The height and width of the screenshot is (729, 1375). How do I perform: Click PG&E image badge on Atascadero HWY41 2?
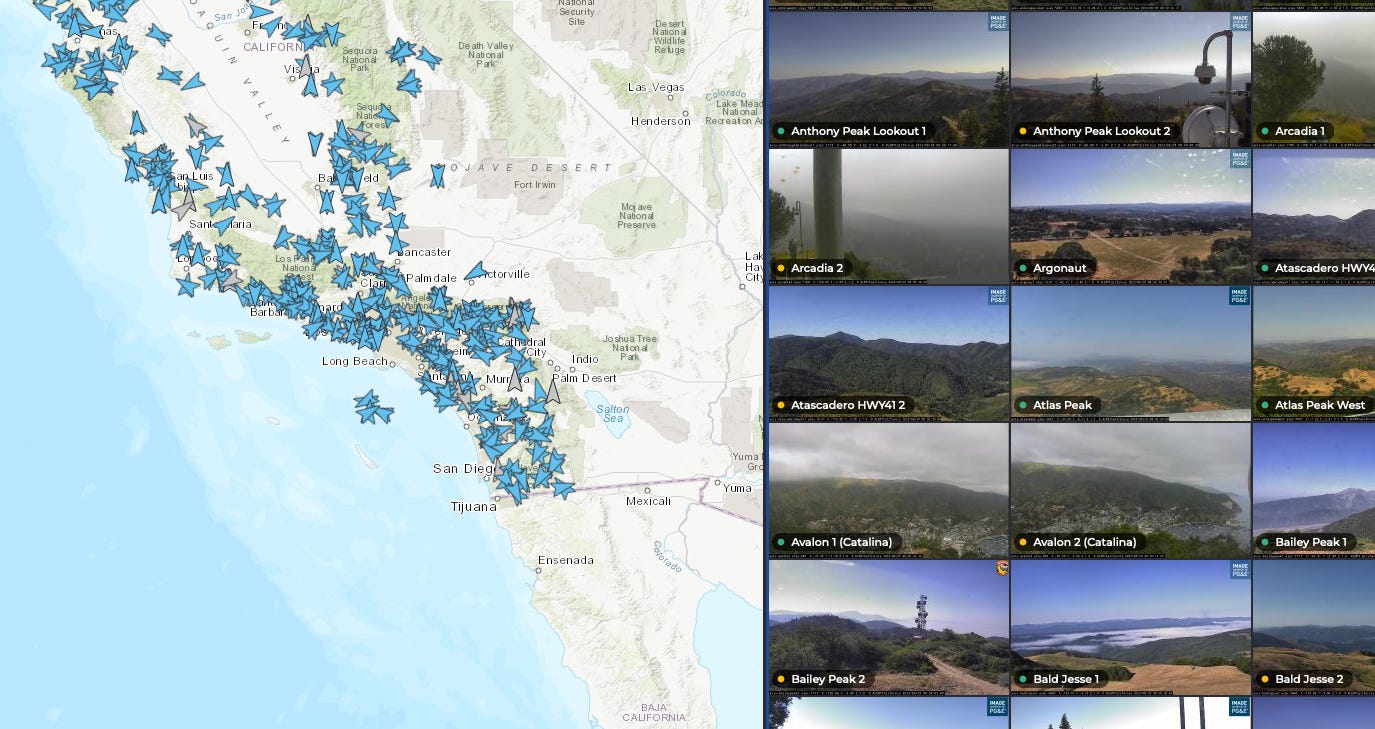coord(997,295)
